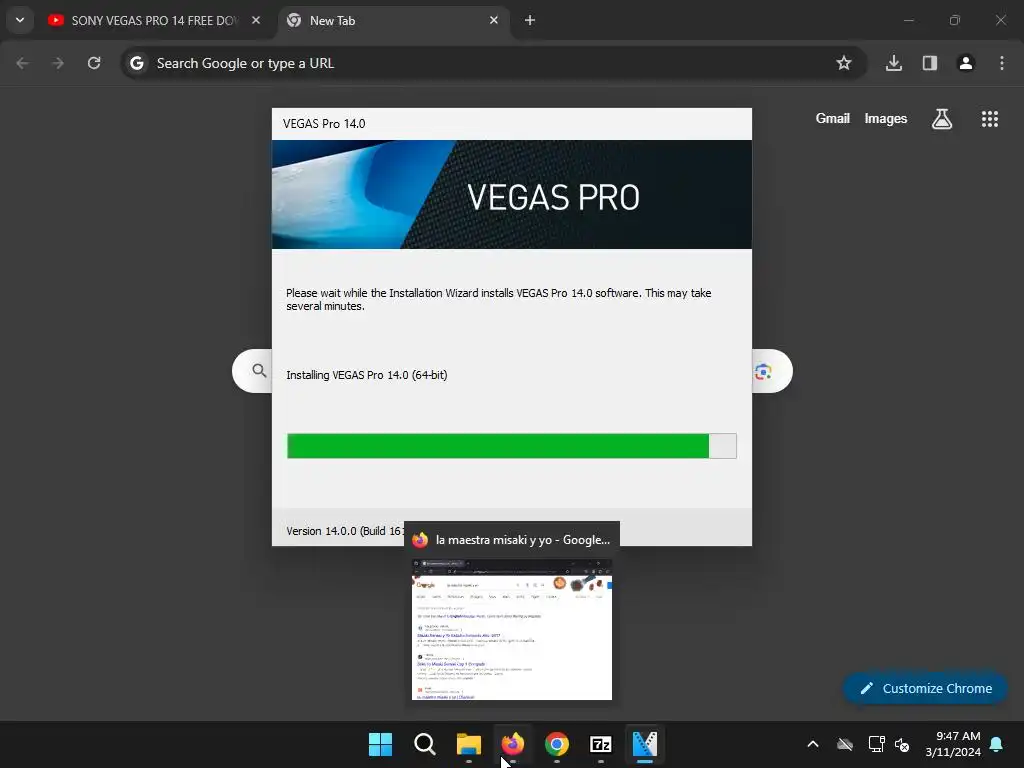This screenshot has height=768, width=1024.
Task: Click the browser forward arrow
Action: point(58,63)
